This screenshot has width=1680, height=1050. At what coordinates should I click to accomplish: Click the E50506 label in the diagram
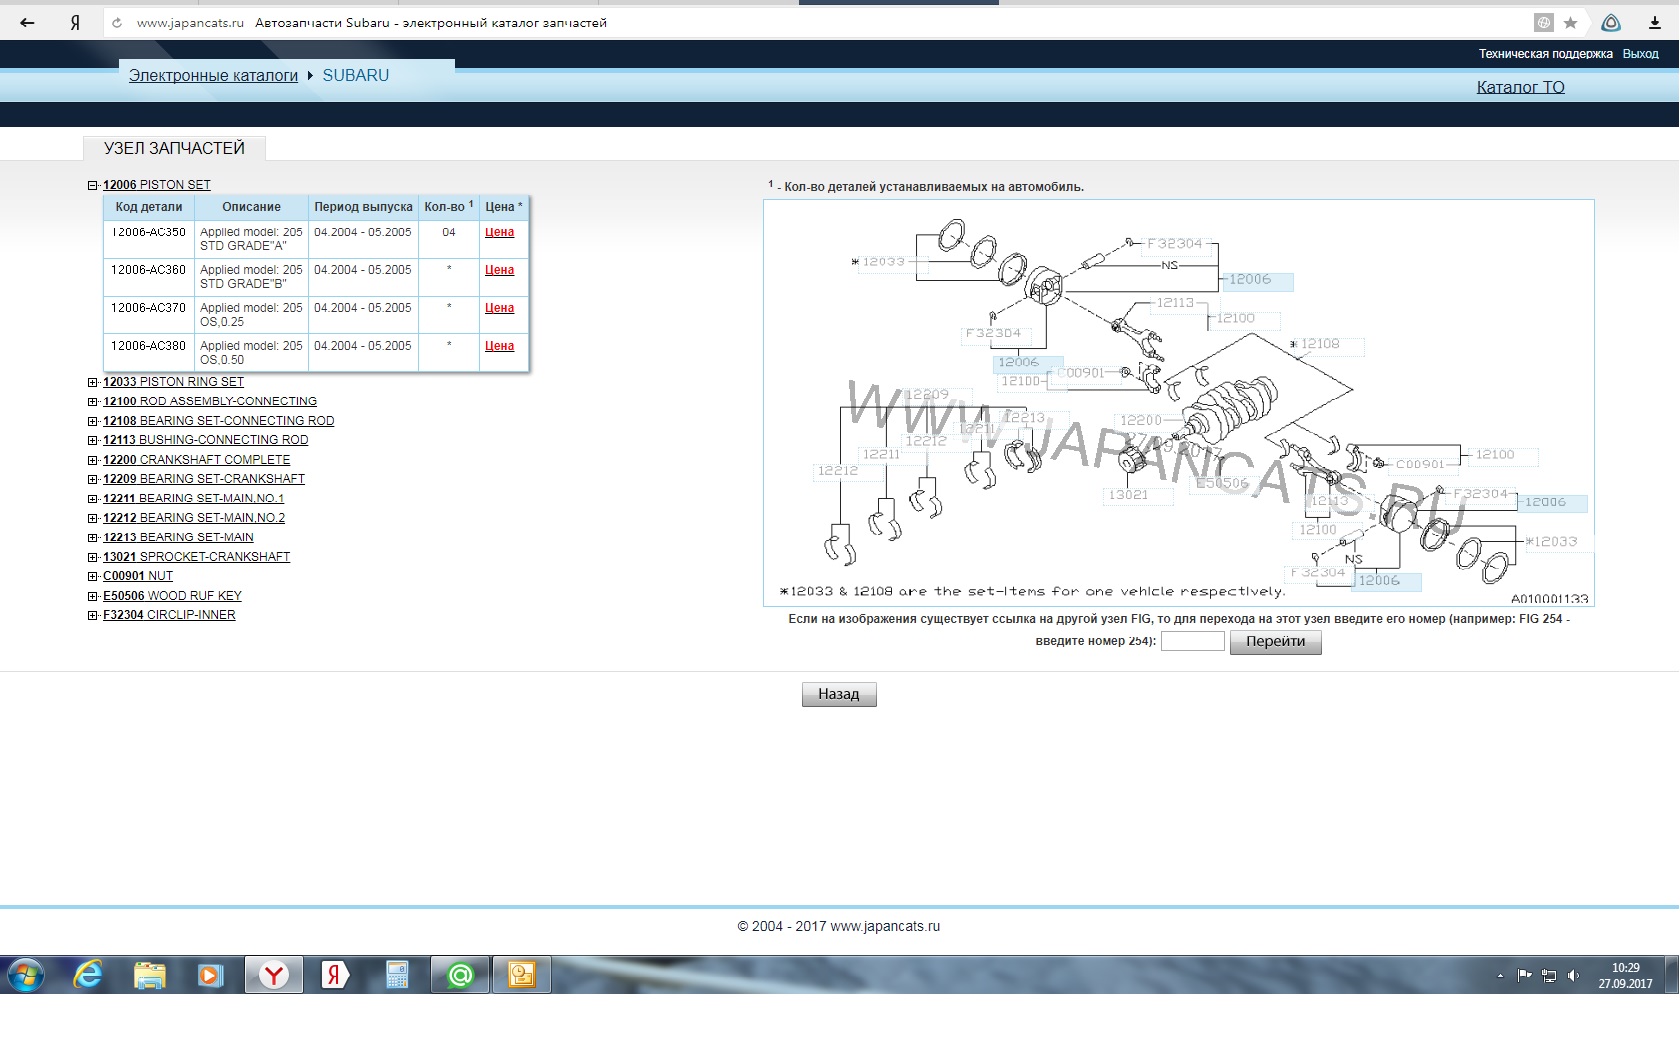point(1222,483)
